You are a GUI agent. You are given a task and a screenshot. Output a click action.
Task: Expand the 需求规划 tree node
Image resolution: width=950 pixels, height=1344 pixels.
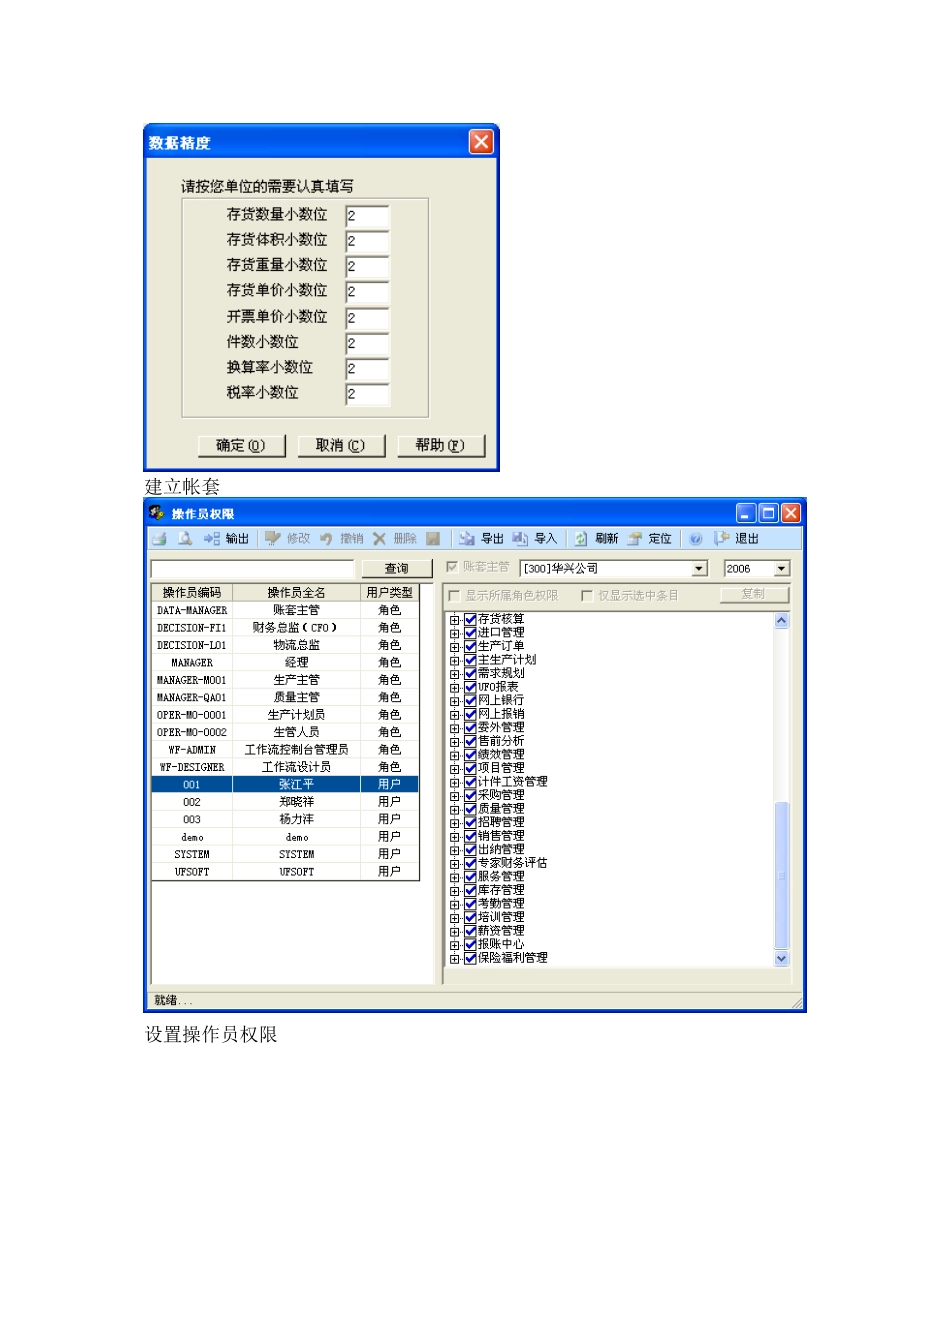pyautogui.click(x=455, y=674)
